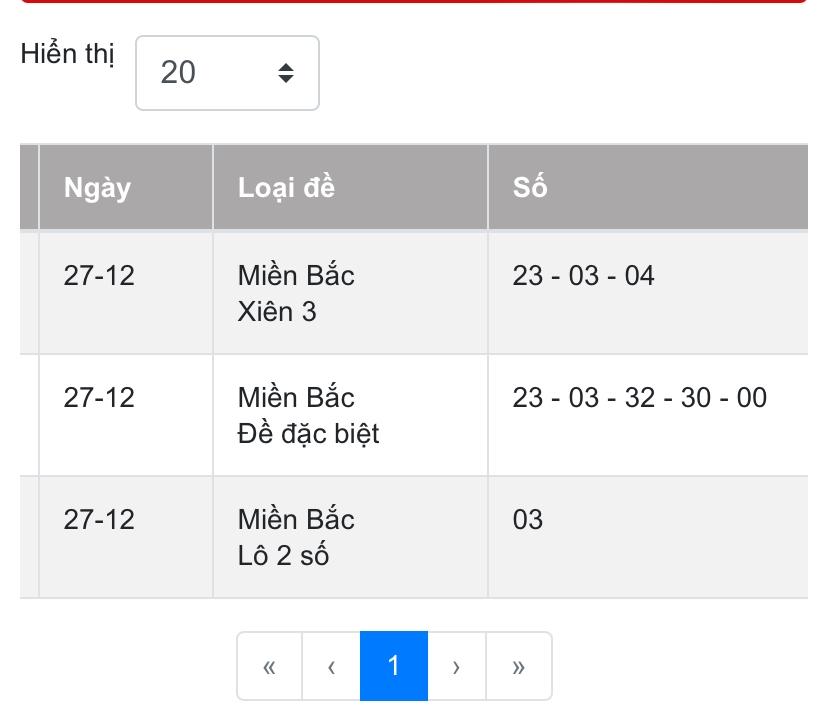Select the "Miền Bắc Đề đặc biệt" cell
The image size is (828, 722).
coord(308,415)
